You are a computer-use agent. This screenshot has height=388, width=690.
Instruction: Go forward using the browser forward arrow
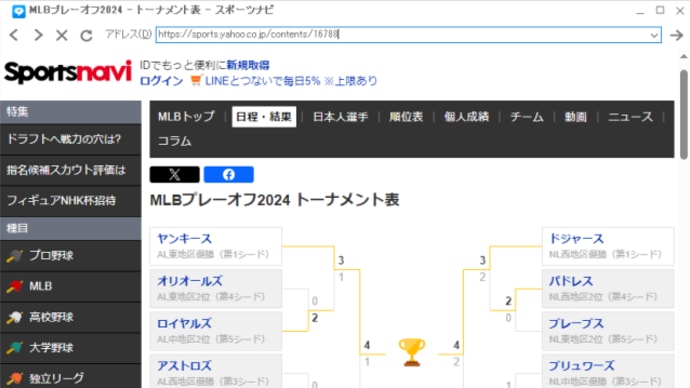pos(38,35)
